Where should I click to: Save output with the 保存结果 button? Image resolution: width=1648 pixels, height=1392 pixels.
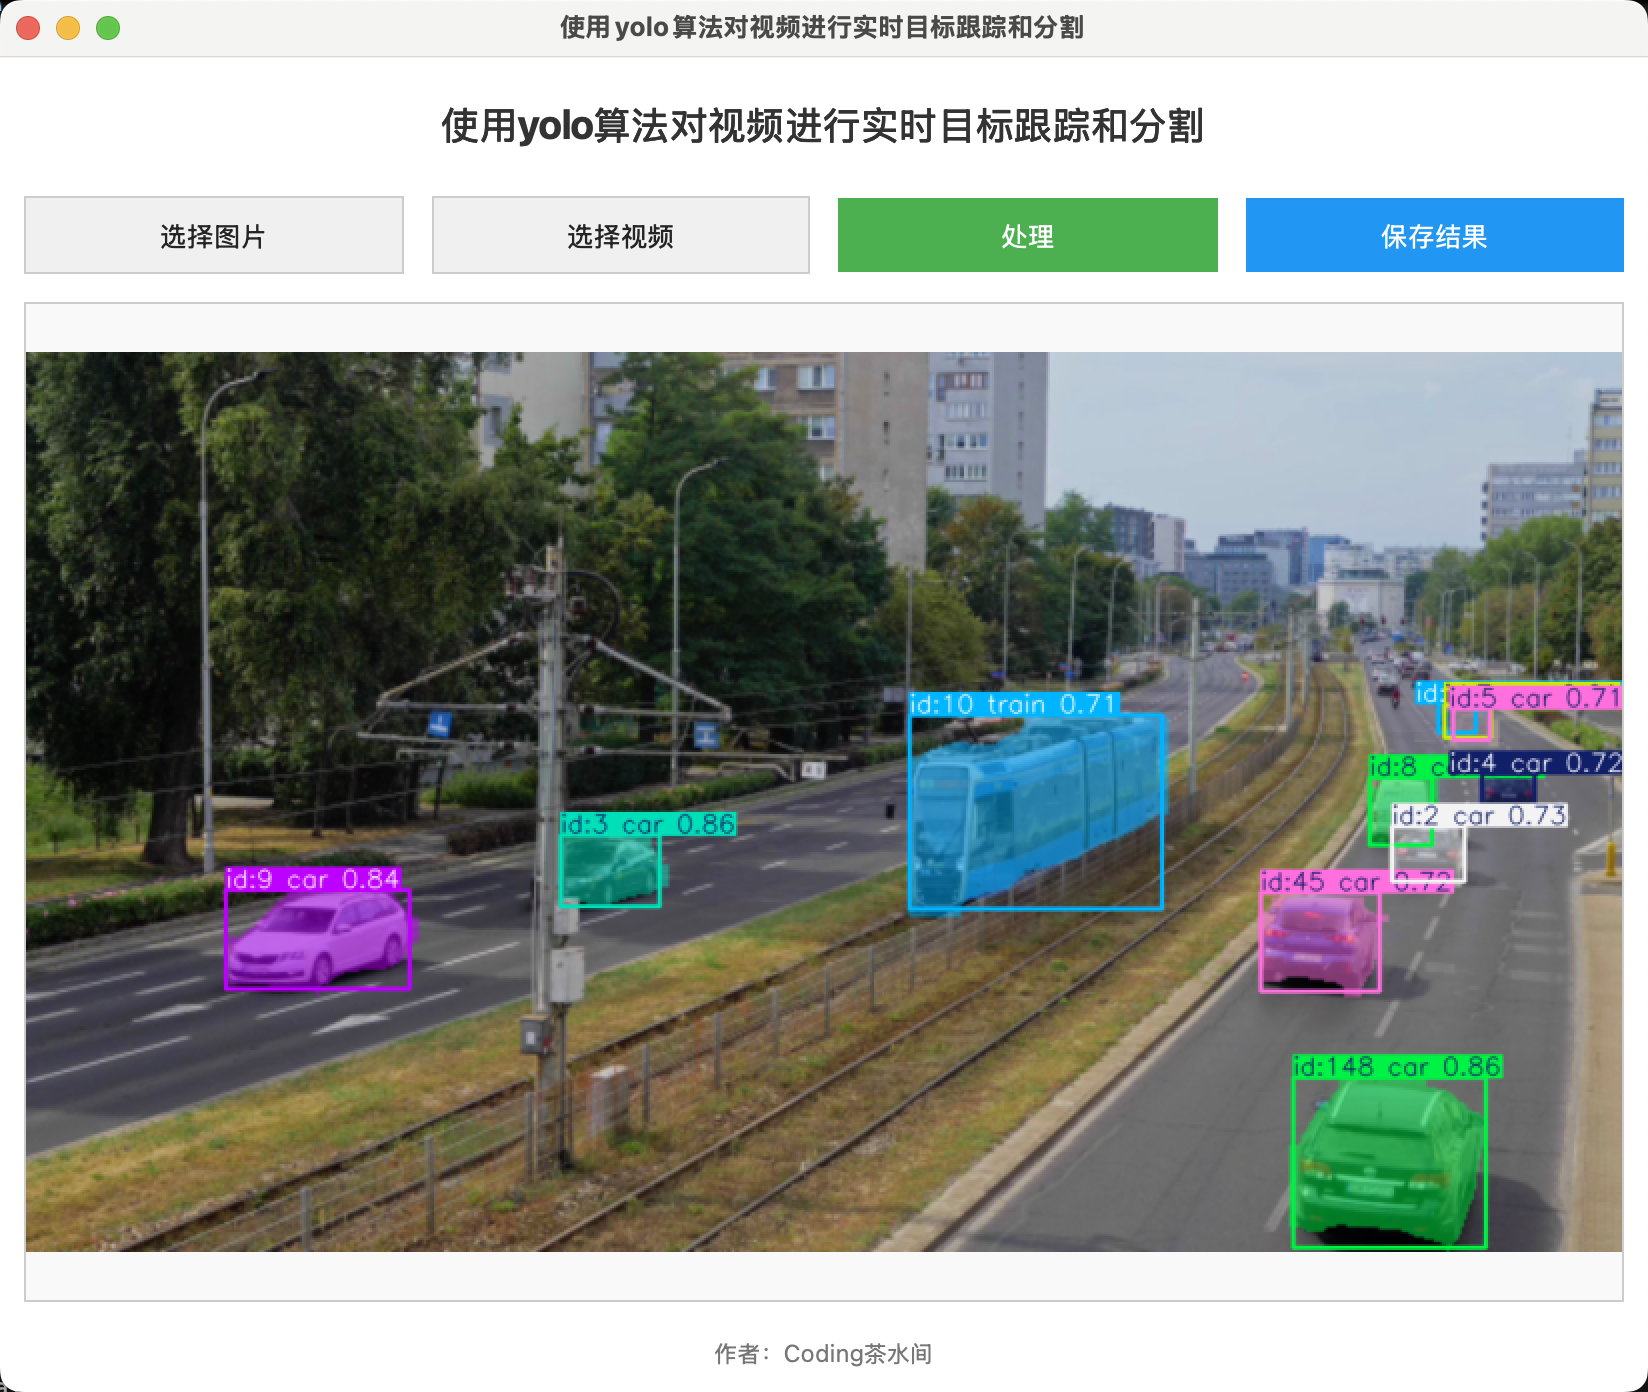click(1434, 236)
